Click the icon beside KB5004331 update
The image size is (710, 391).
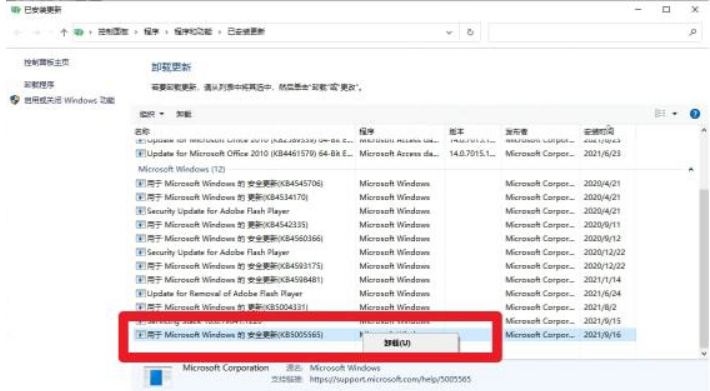coord(140,307)
